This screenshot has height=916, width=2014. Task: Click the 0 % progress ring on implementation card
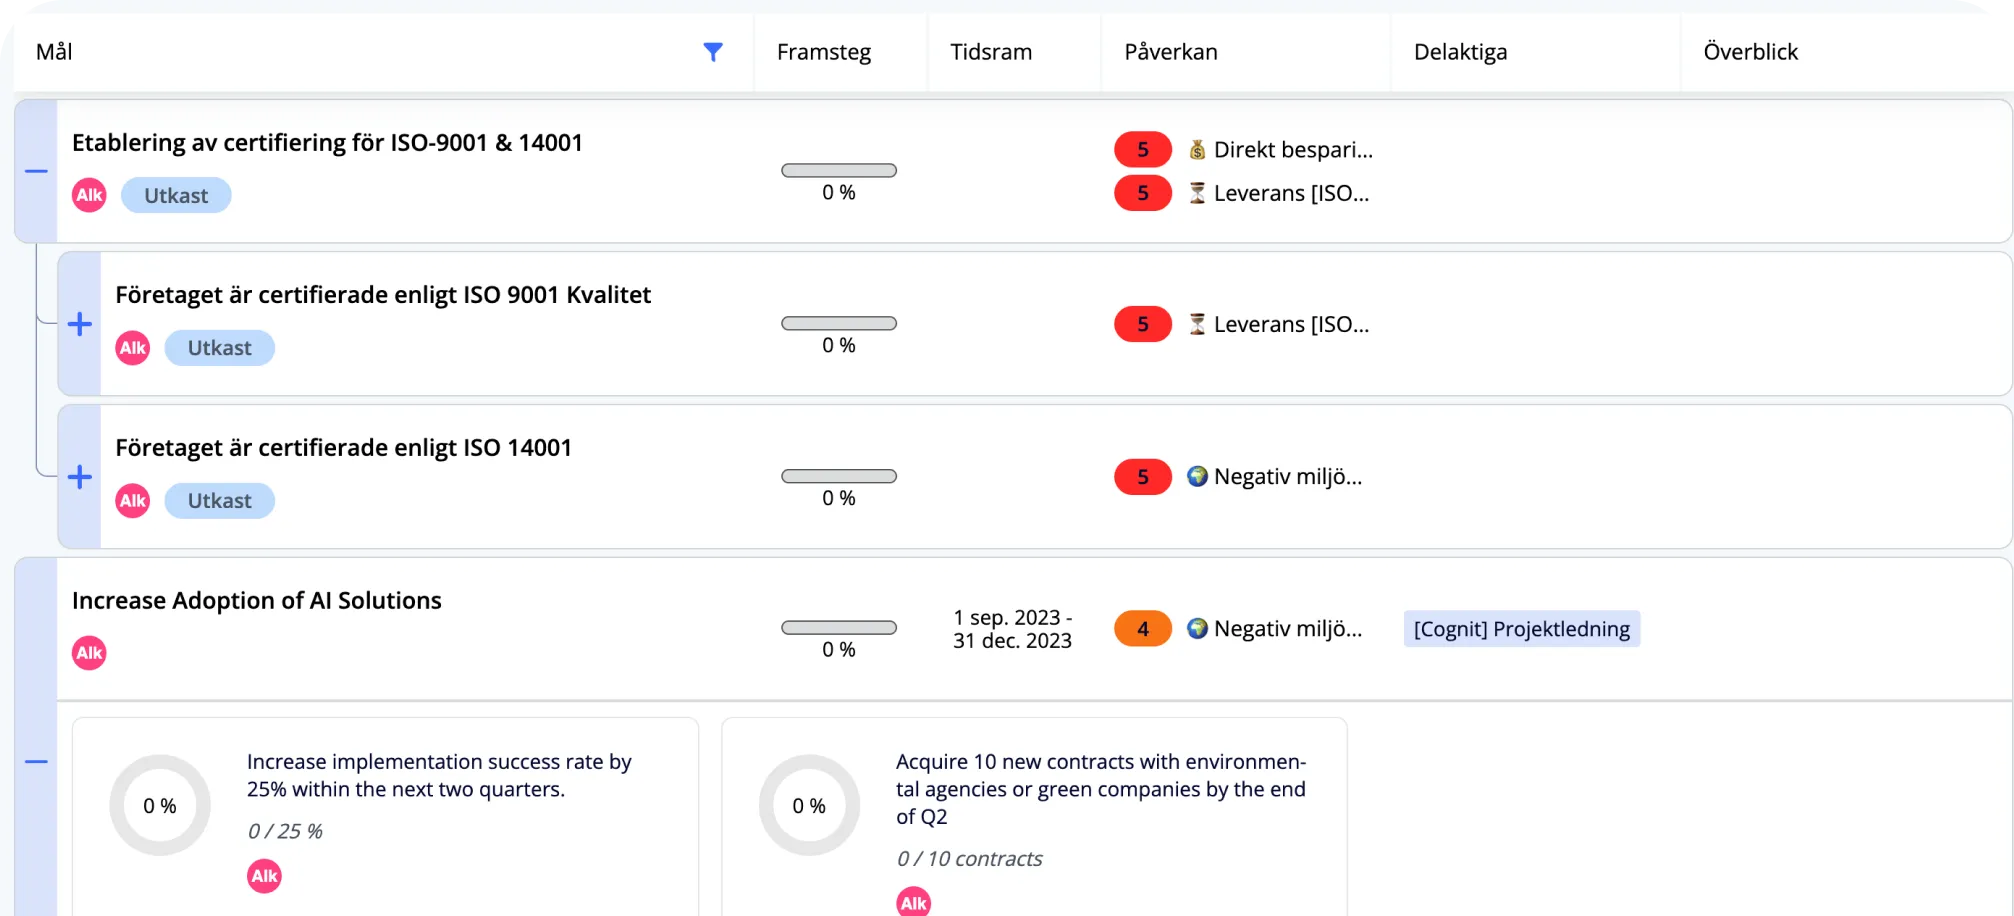pos(160,806)
